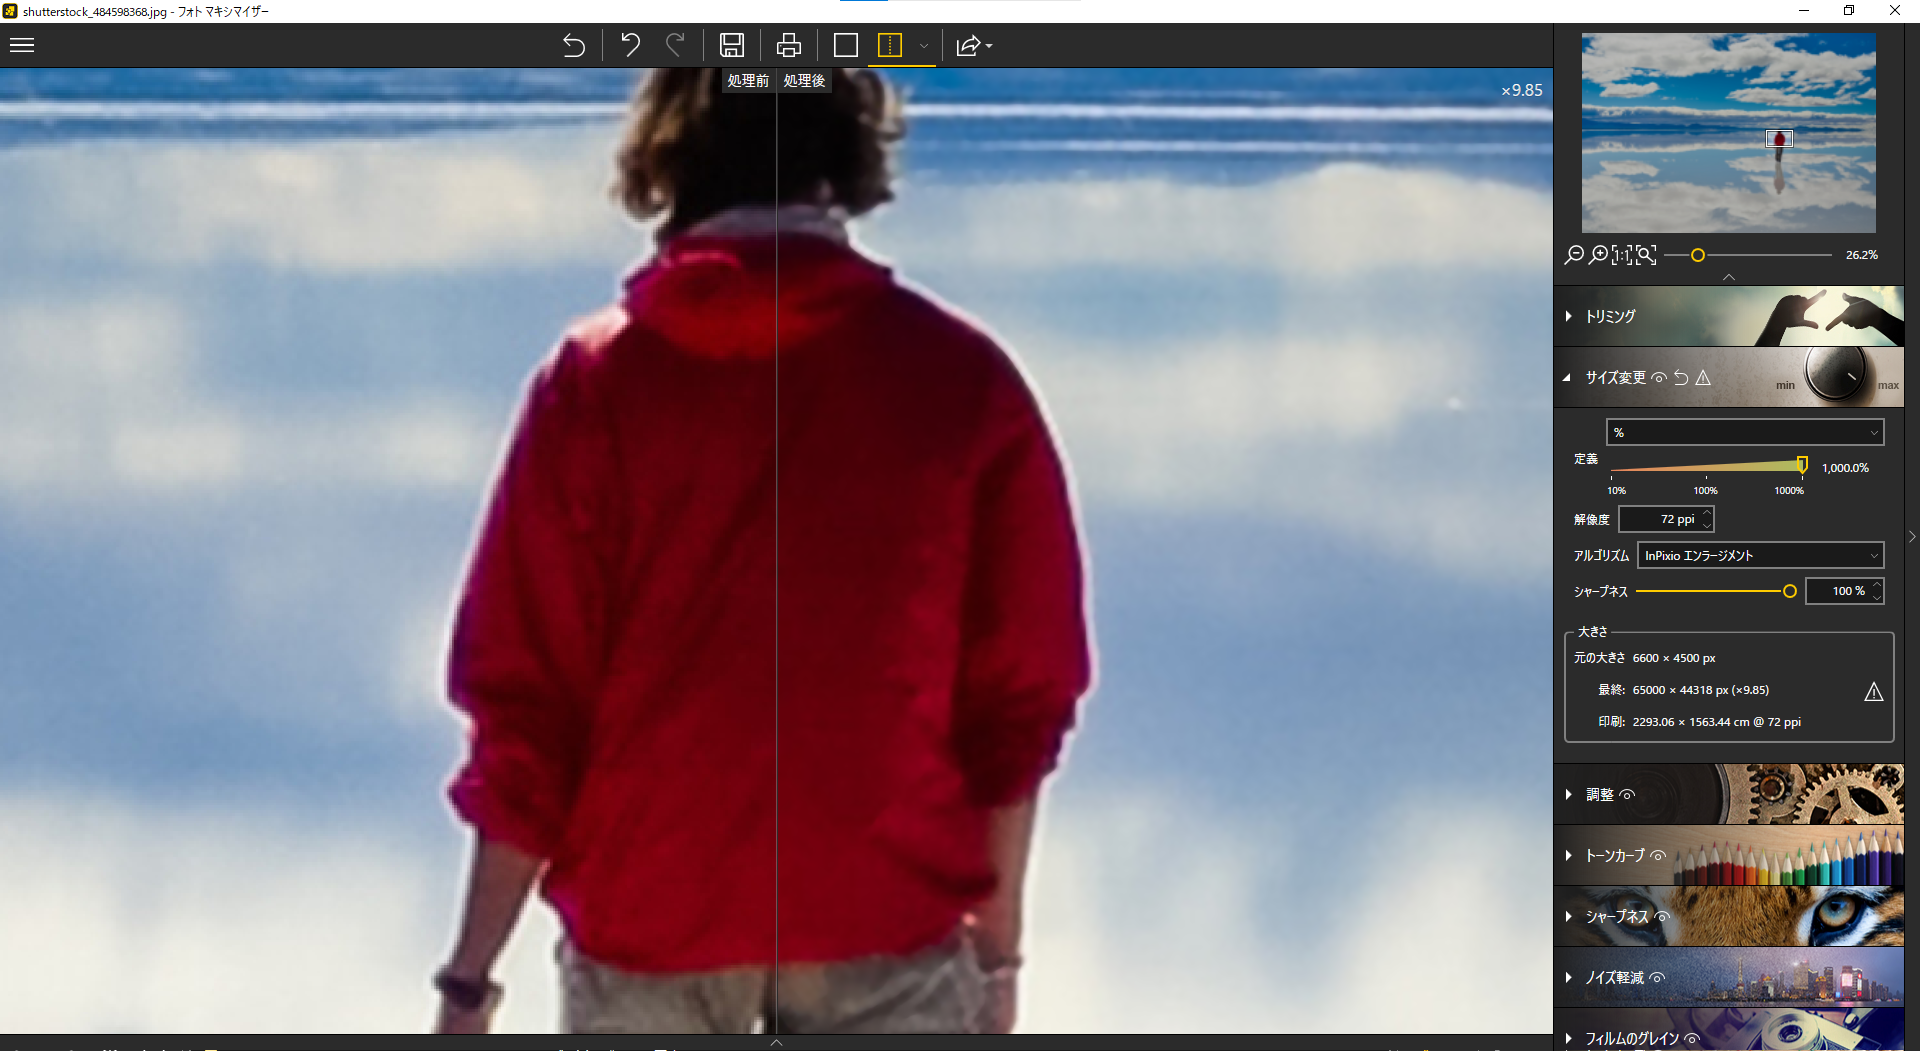Switch to the 処理前 tab
This screenshot has width=1920, height=1051.
pyautogui.click(x=748, y=81)
